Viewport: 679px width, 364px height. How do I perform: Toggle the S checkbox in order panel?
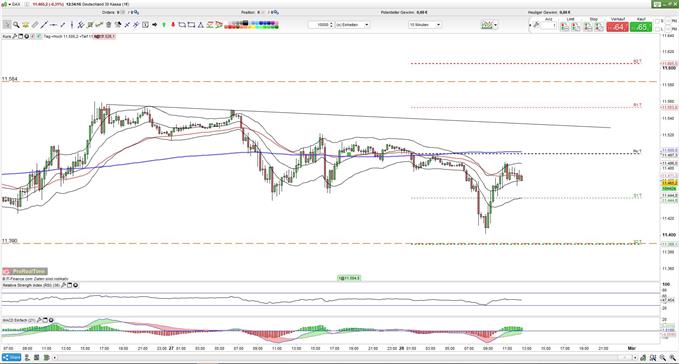coord(657,21)
